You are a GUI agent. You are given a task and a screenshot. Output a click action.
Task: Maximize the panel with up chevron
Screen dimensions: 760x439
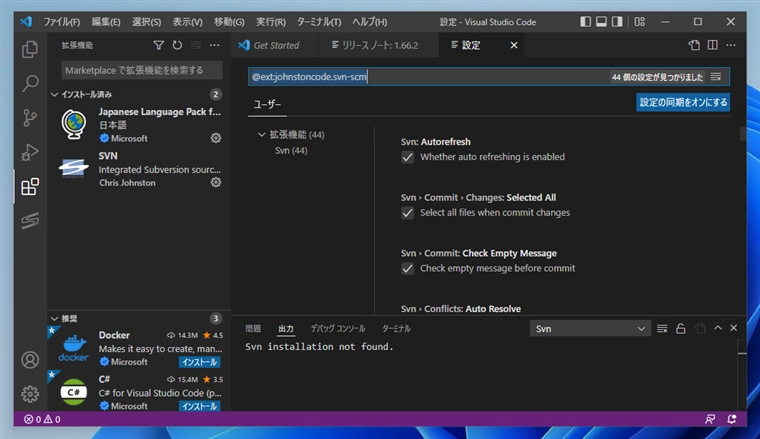(x=718, y=328)
